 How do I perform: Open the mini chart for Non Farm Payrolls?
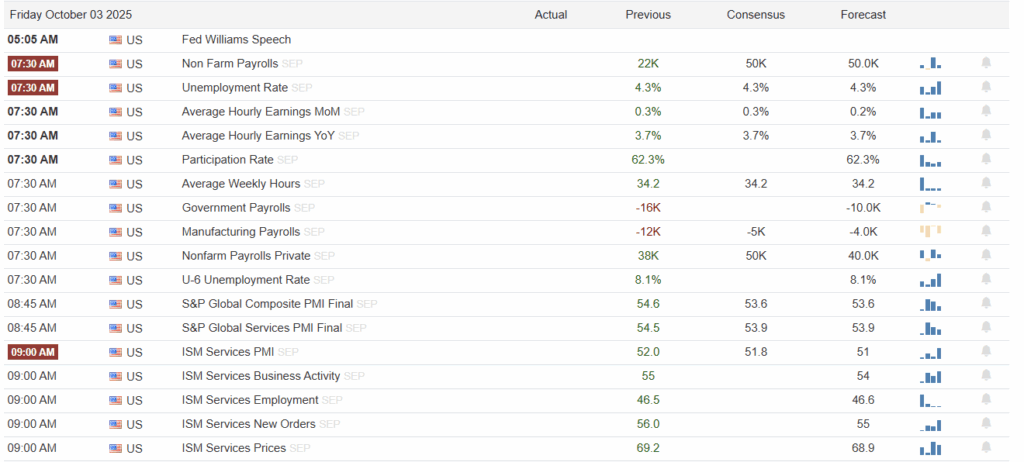[x=930, y=63]
